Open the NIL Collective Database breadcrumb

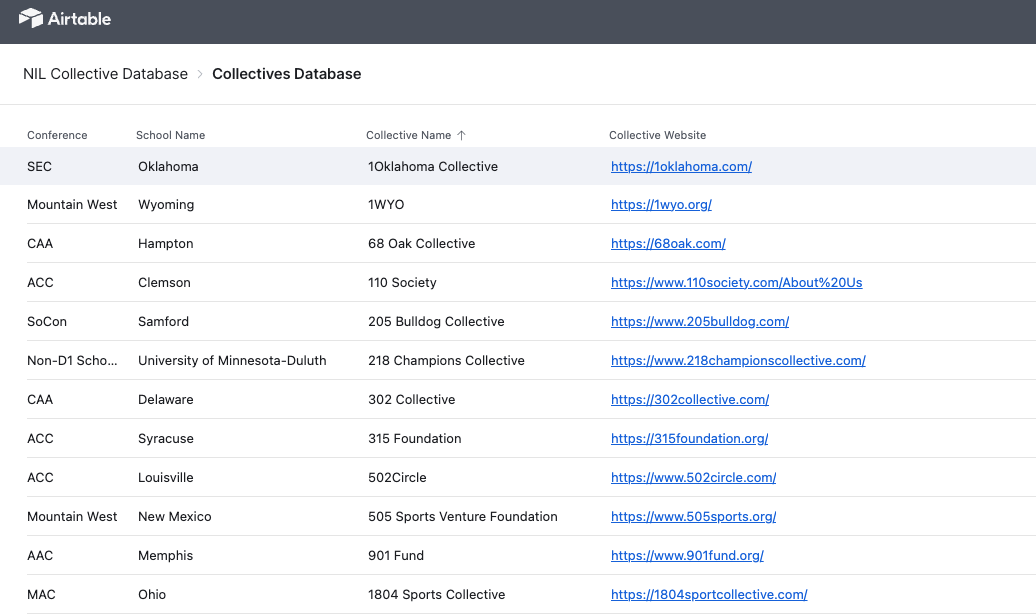pos(105,73)
